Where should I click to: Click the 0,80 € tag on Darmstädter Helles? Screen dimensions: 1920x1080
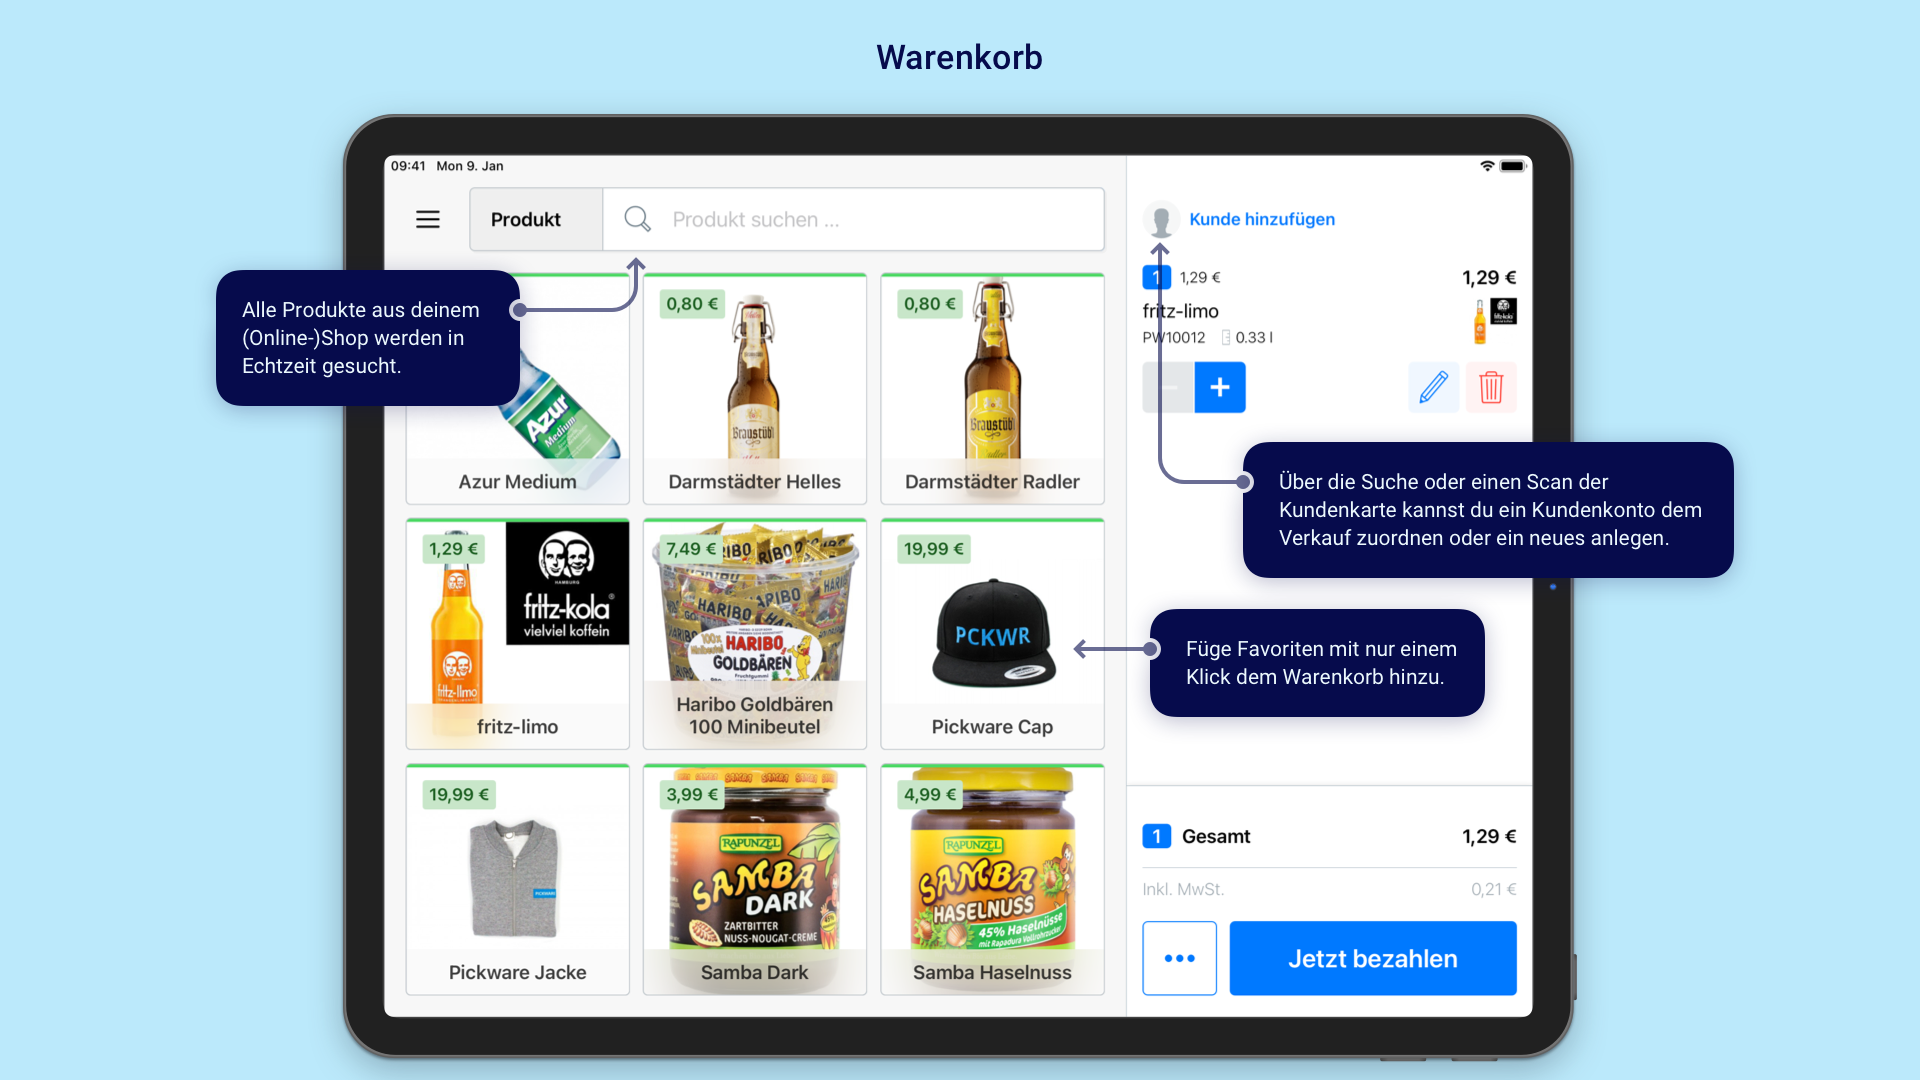[692, 304]
